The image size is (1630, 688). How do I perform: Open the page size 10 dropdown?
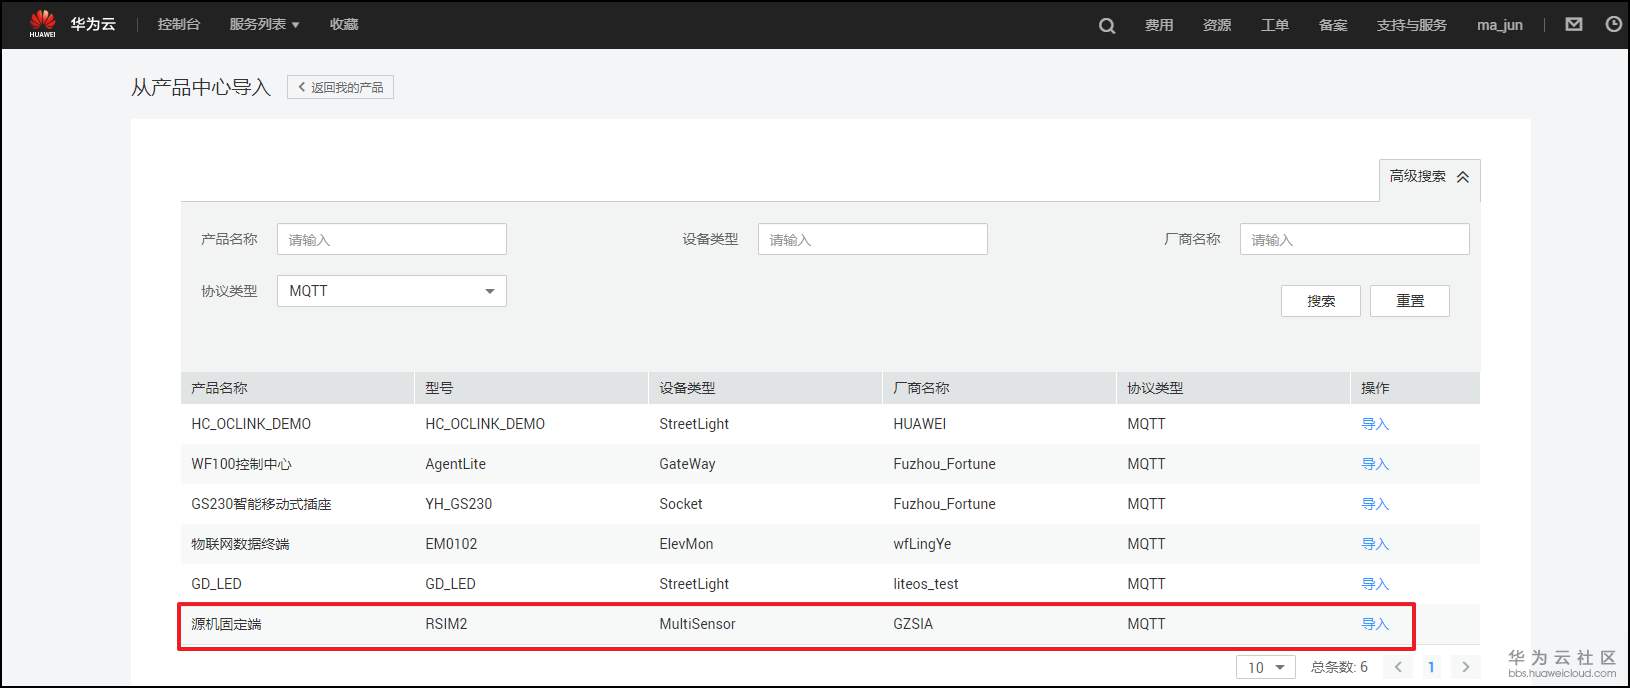point(1266,667)
